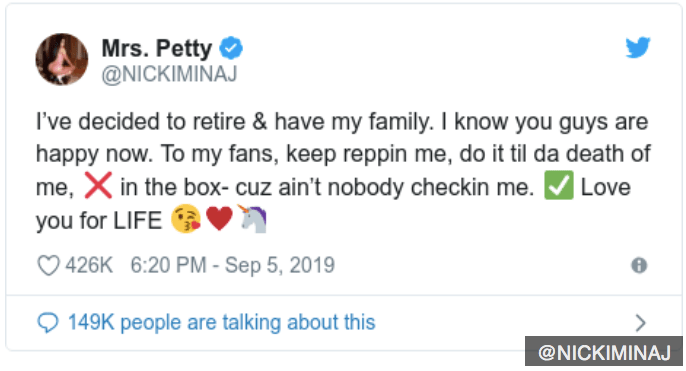
Task: Open the Mrs. Petty profile picture
Action: pyautogui.click(x=62, y=59)
